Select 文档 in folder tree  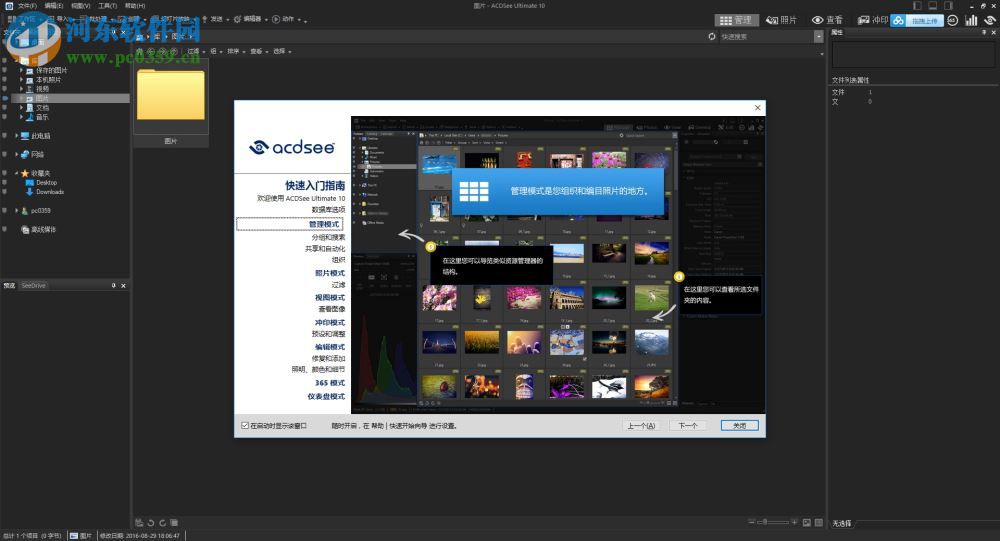click(42, 108)
